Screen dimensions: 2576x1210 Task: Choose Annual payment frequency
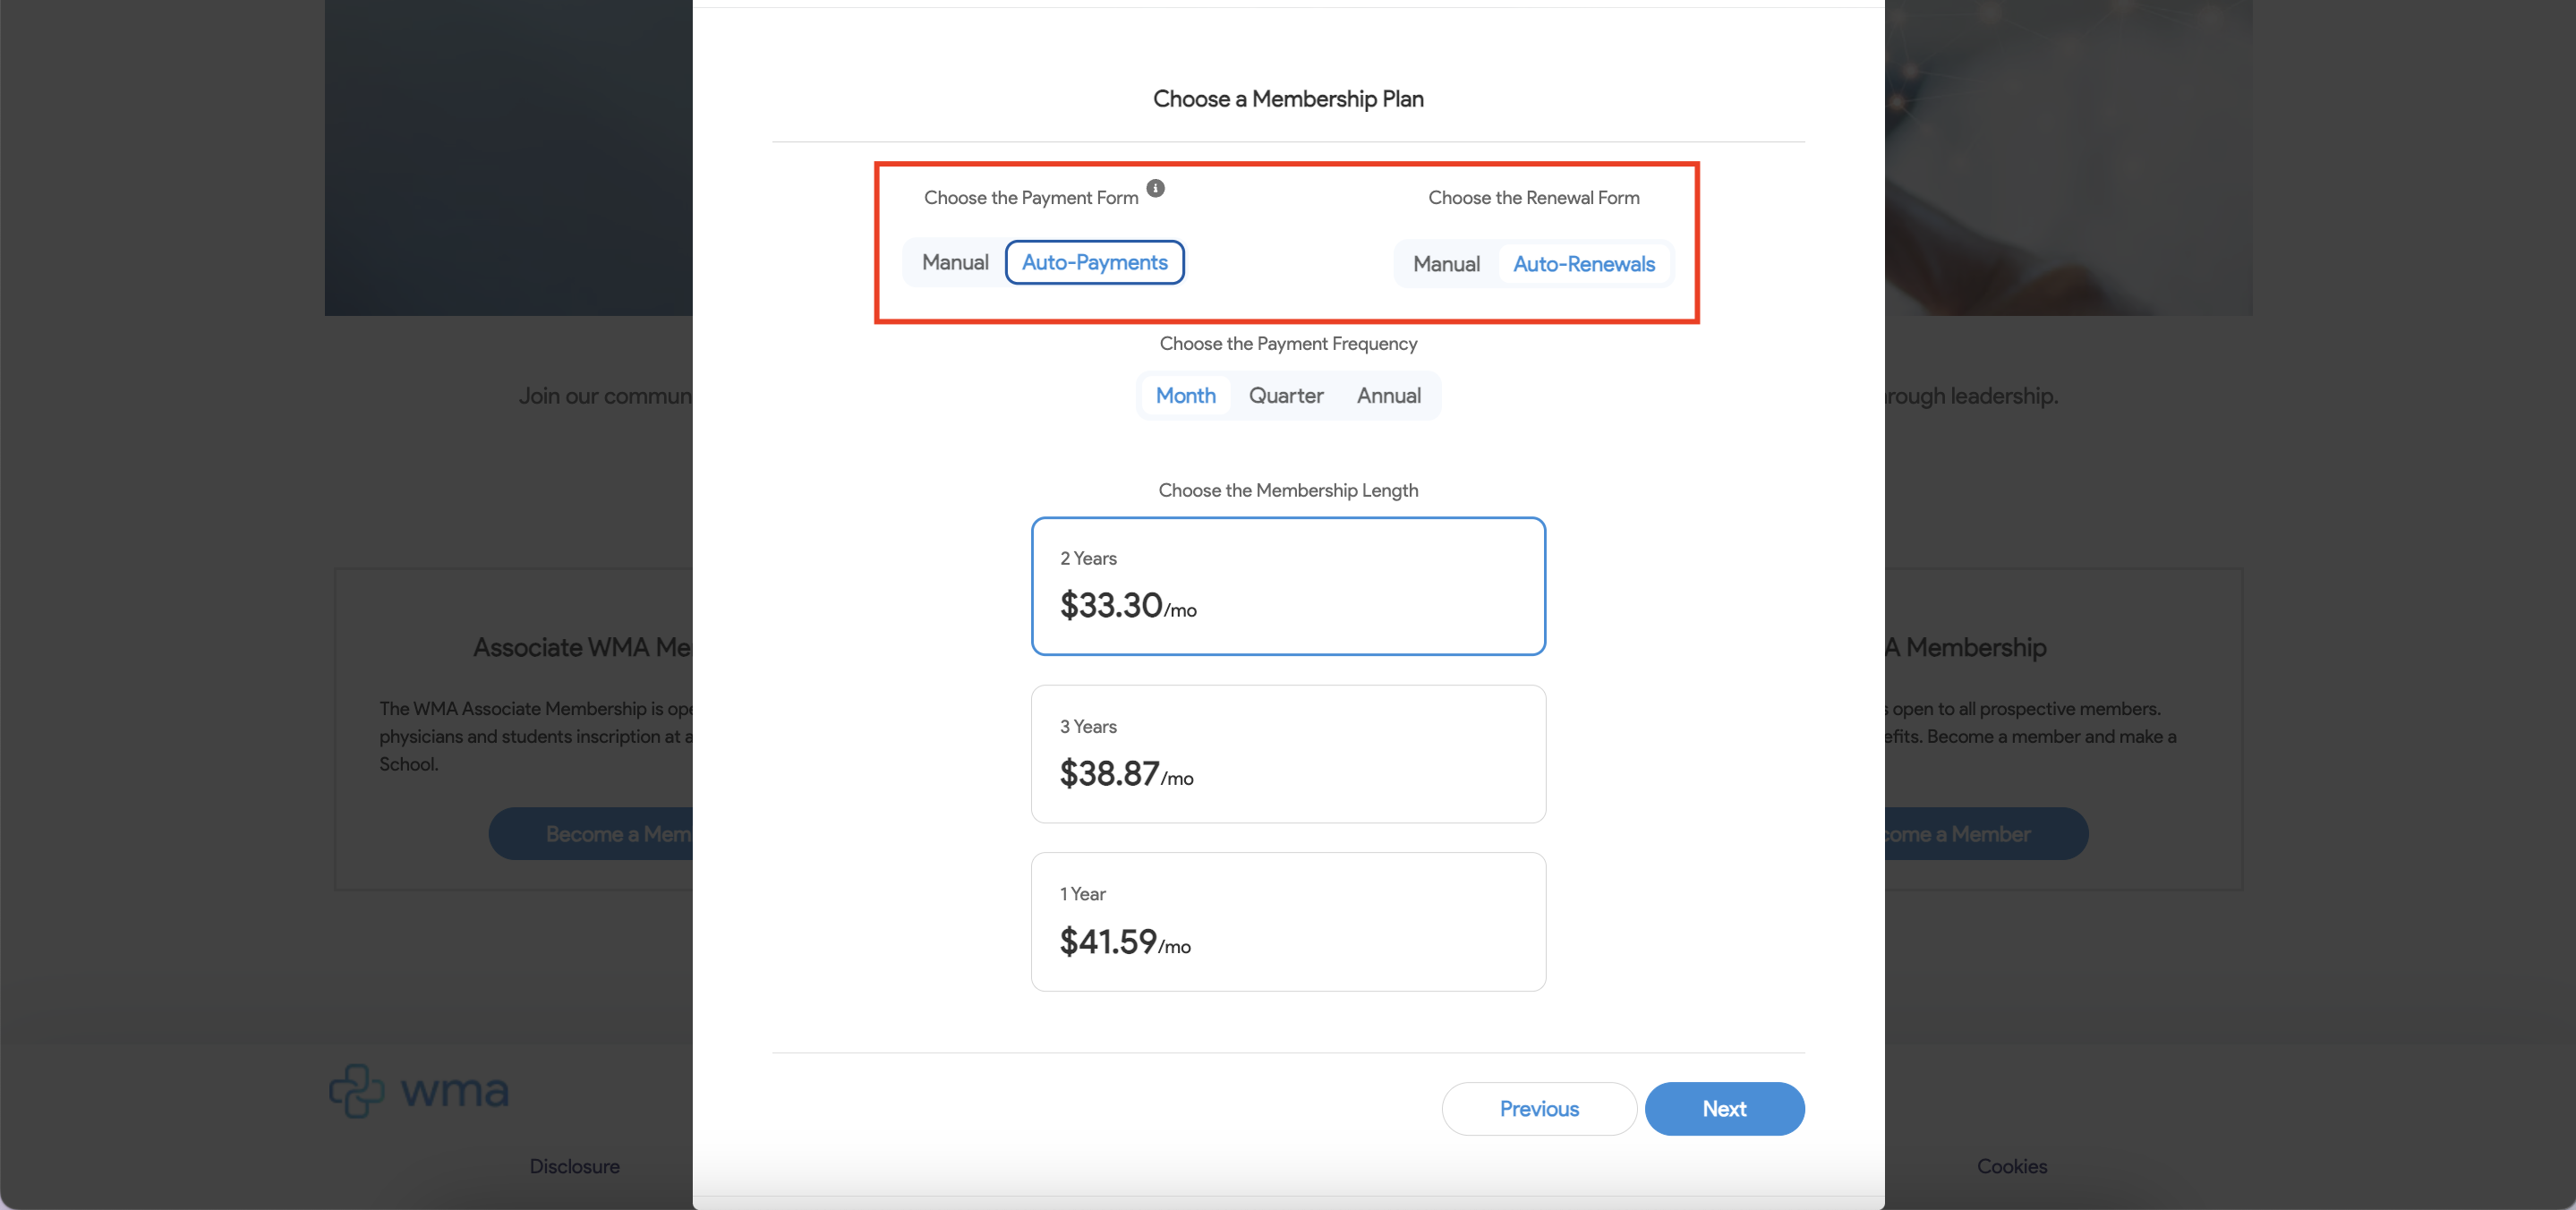click(1386, 394)
